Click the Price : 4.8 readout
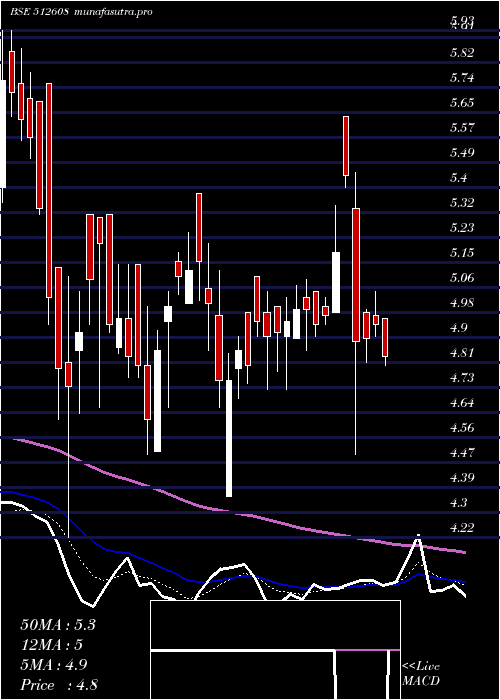The width and height of the screenshot is (500, 700). 59,685
